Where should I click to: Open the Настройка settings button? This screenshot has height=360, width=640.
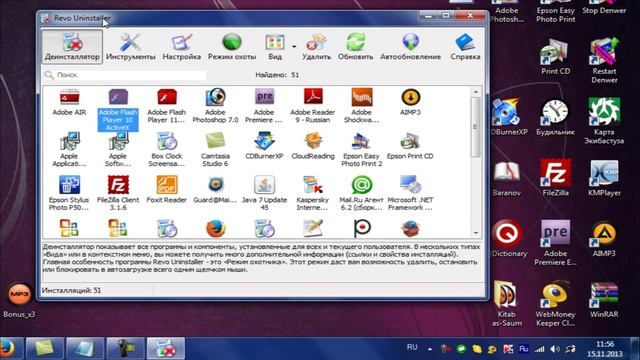(x=182, y=47)
